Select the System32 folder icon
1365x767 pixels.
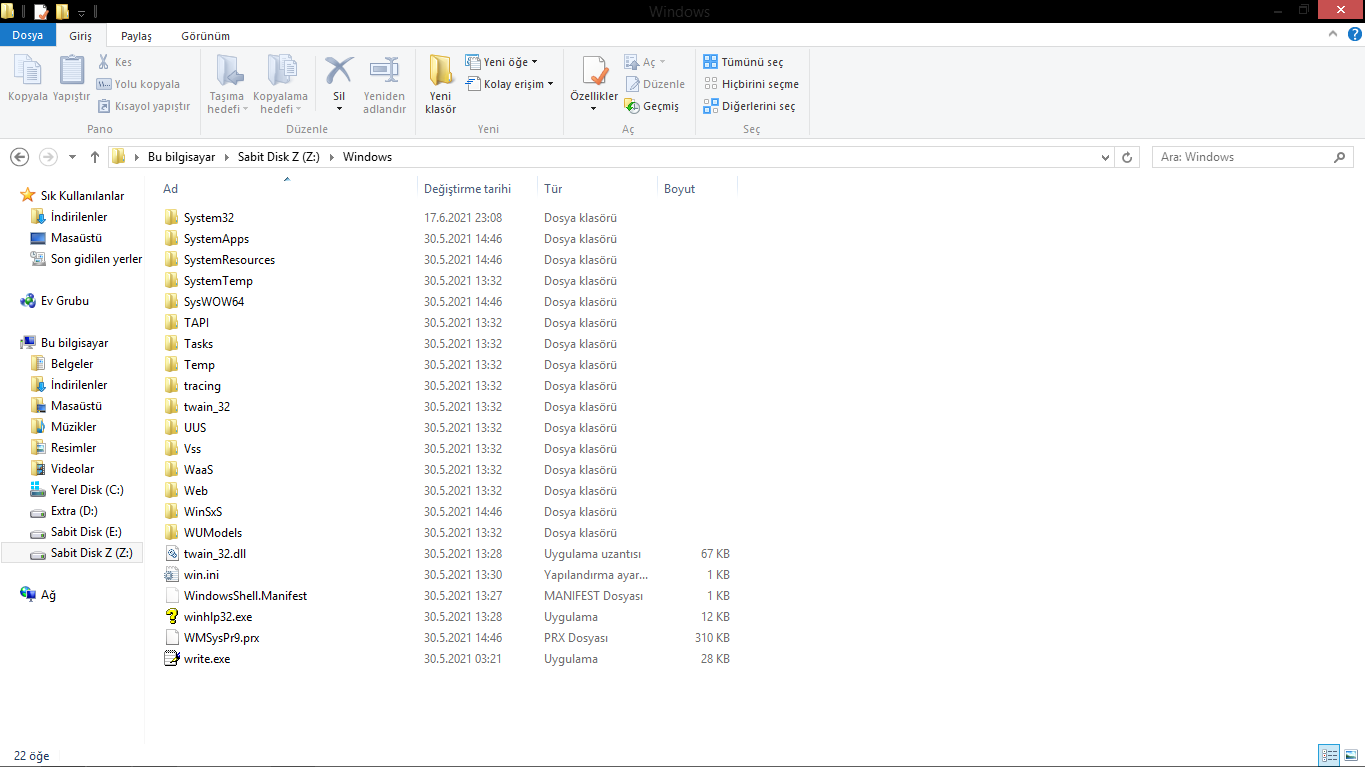coord(172,217)
